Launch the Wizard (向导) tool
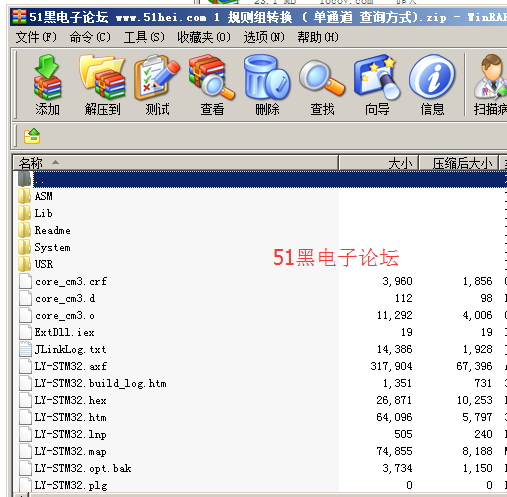 tap(377, 77)
